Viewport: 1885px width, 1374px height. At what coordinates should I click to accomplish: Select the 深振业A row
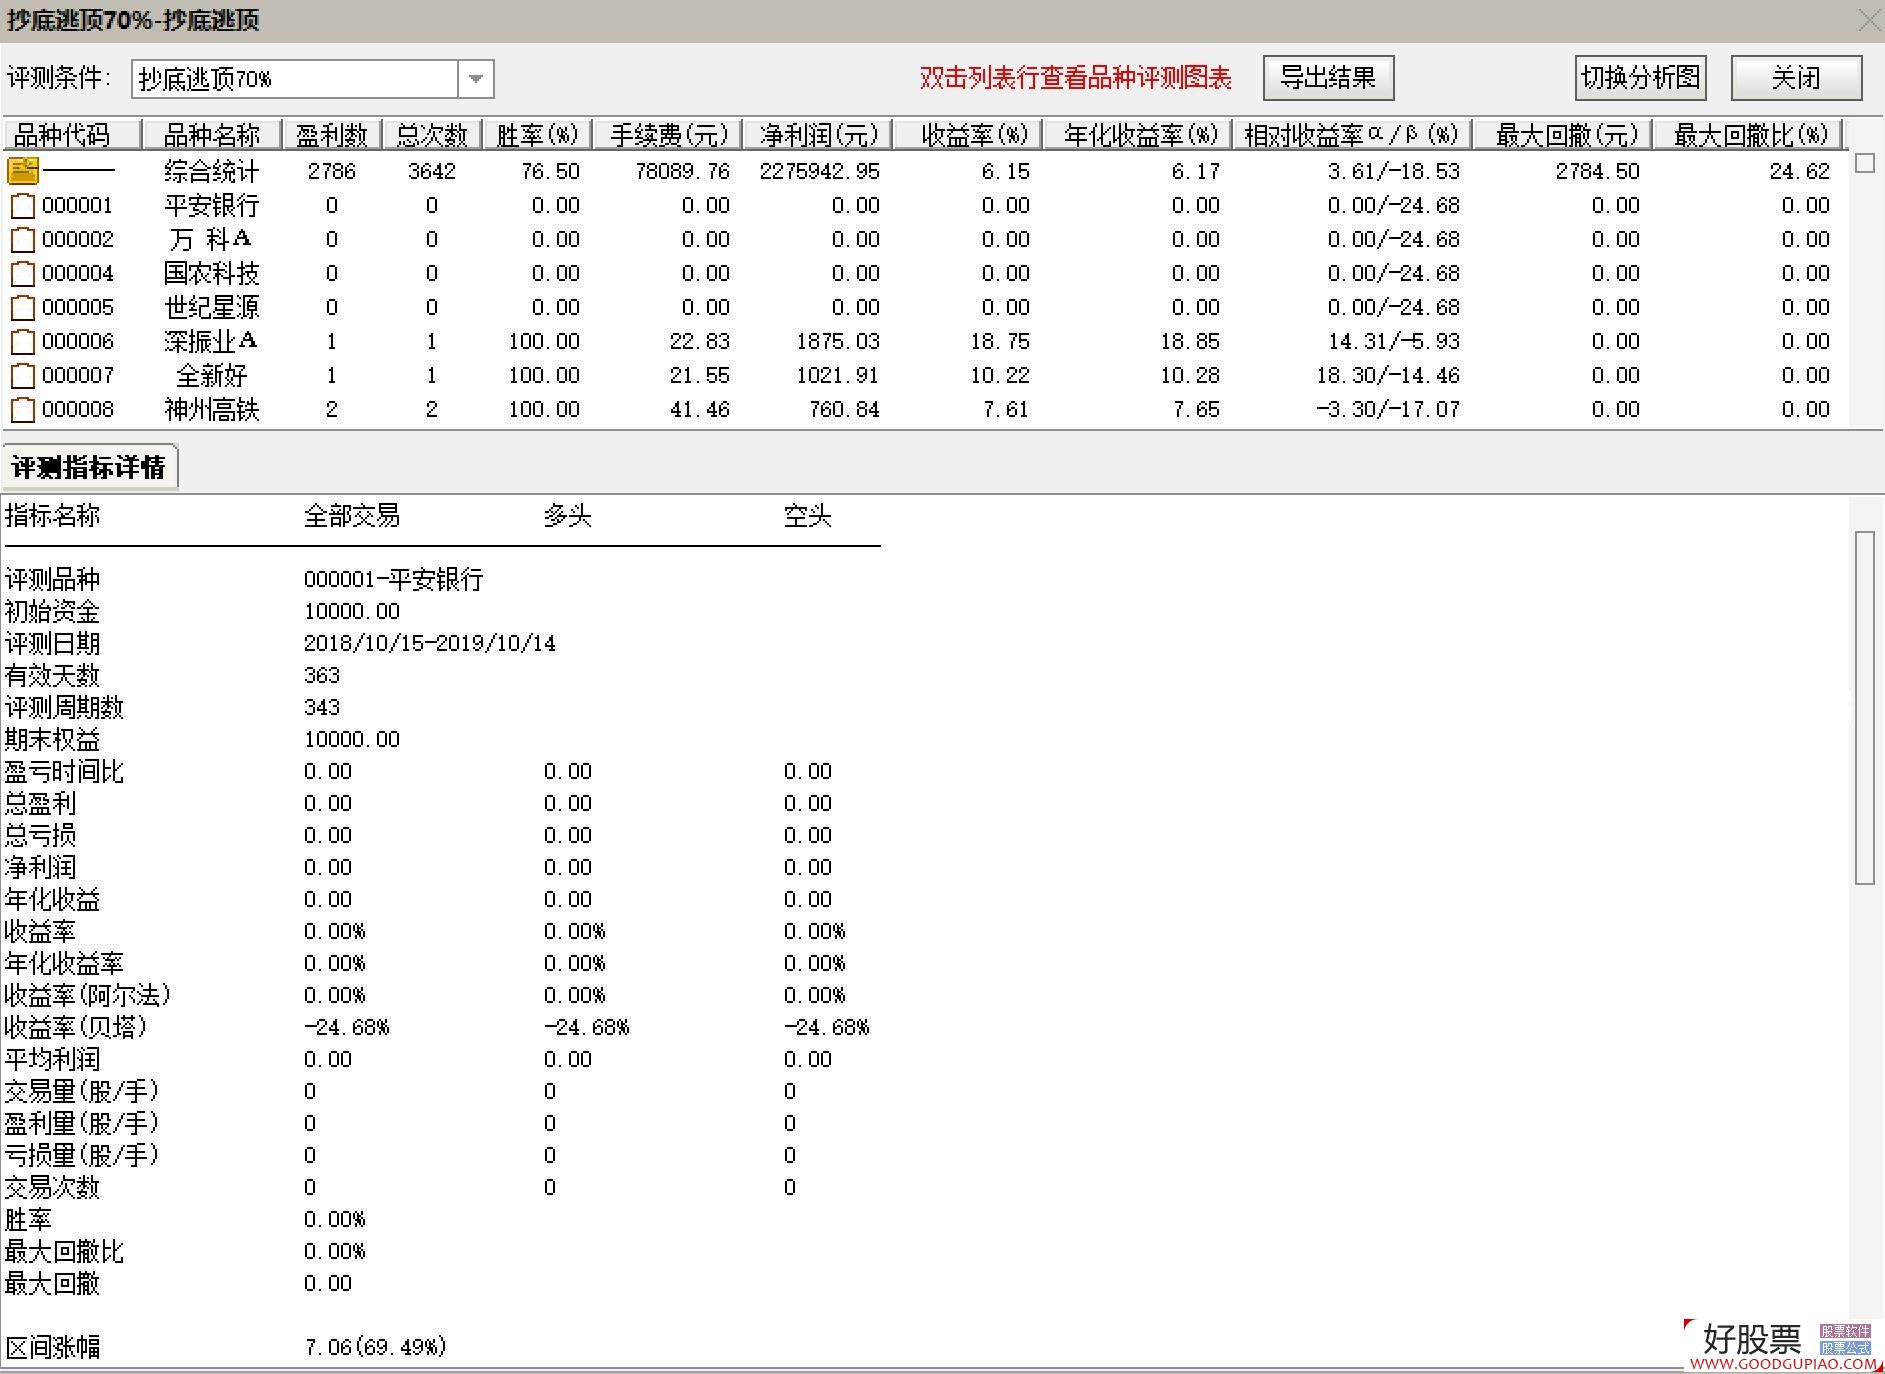point(924,342)
